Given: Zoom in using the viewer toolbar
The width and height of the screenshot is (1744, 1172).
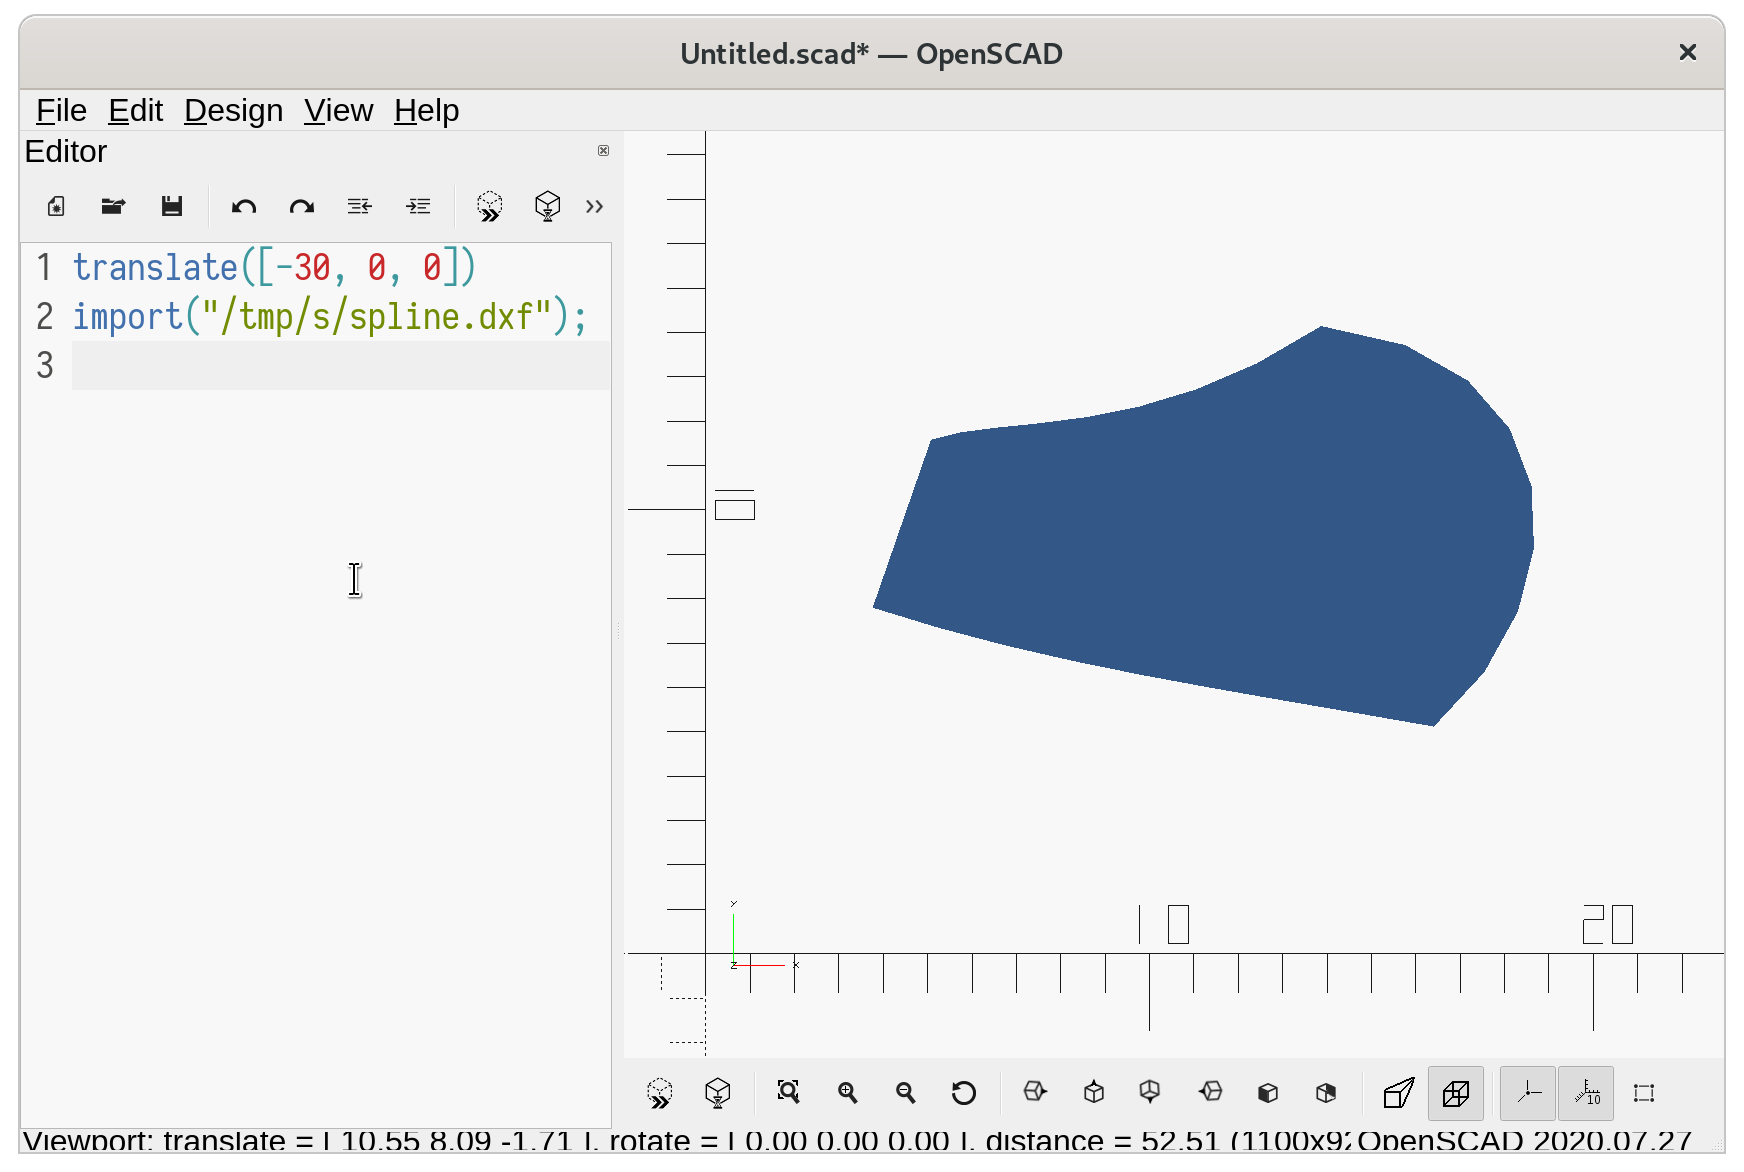Looking at the screenshot, I should coord(848,1093).
